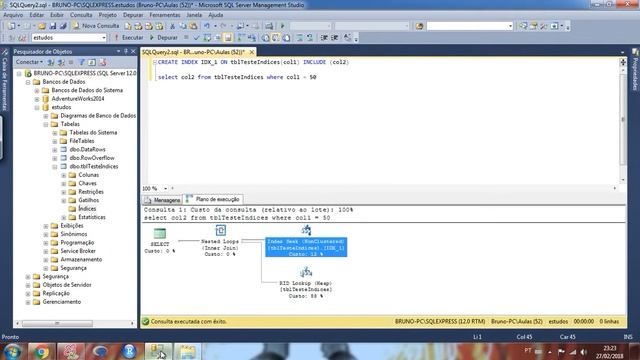640x360 pixels.
Task: Click Object Explorer horizontal scrollbar thumb
Action: 57,323
